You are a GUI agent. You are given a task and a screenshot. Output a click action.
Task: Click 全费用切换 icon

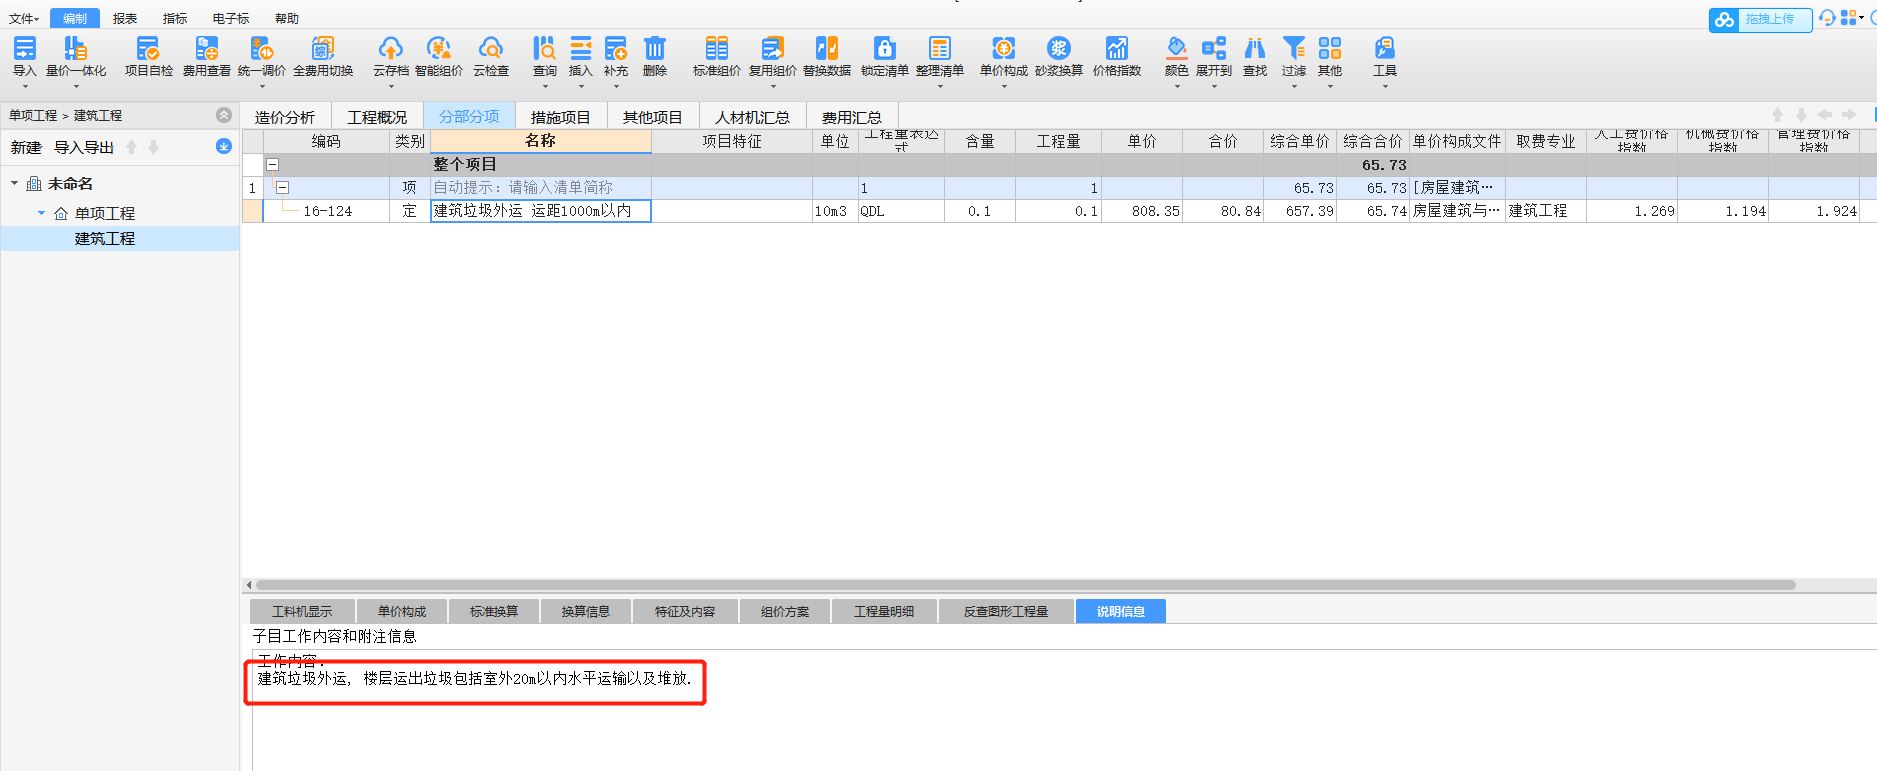click(322, 48)
